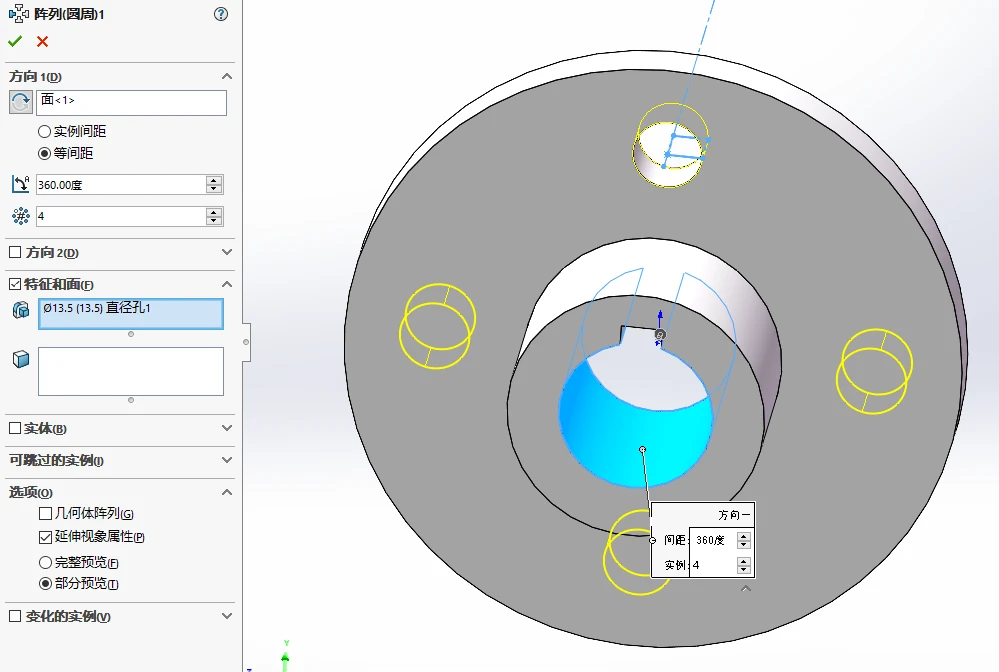Check the 几何体阵列 option
The width and height of the screenshot is (999, 672).
[x=45, y=513]
